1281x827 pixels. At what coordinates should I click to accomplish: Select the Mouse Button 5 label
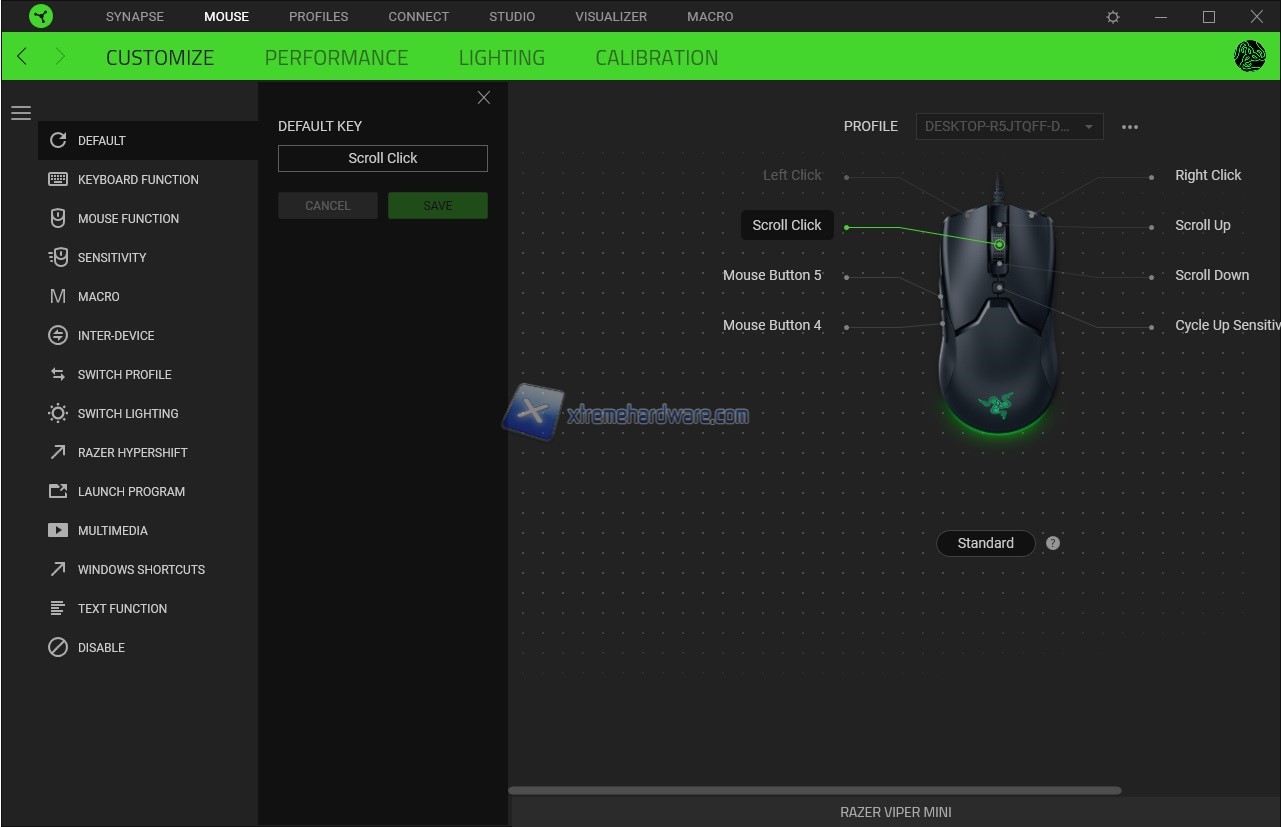click(x=772, y=275)
